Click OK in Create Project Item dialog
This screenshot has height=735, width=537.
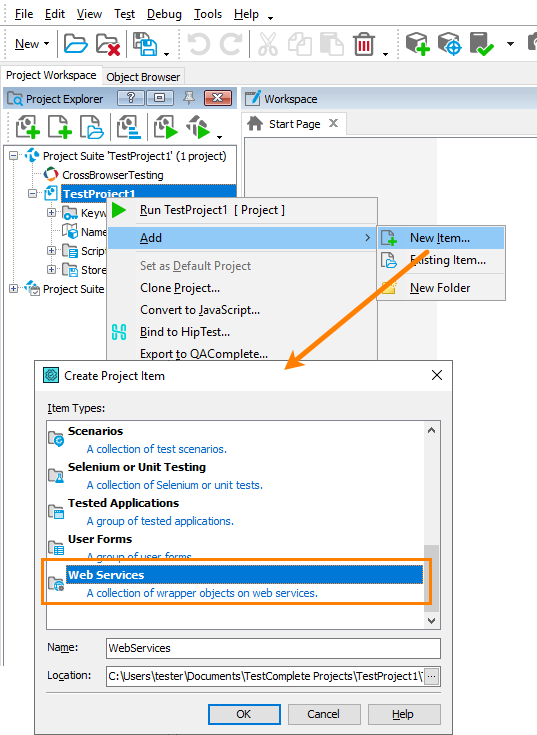point(244,714)
